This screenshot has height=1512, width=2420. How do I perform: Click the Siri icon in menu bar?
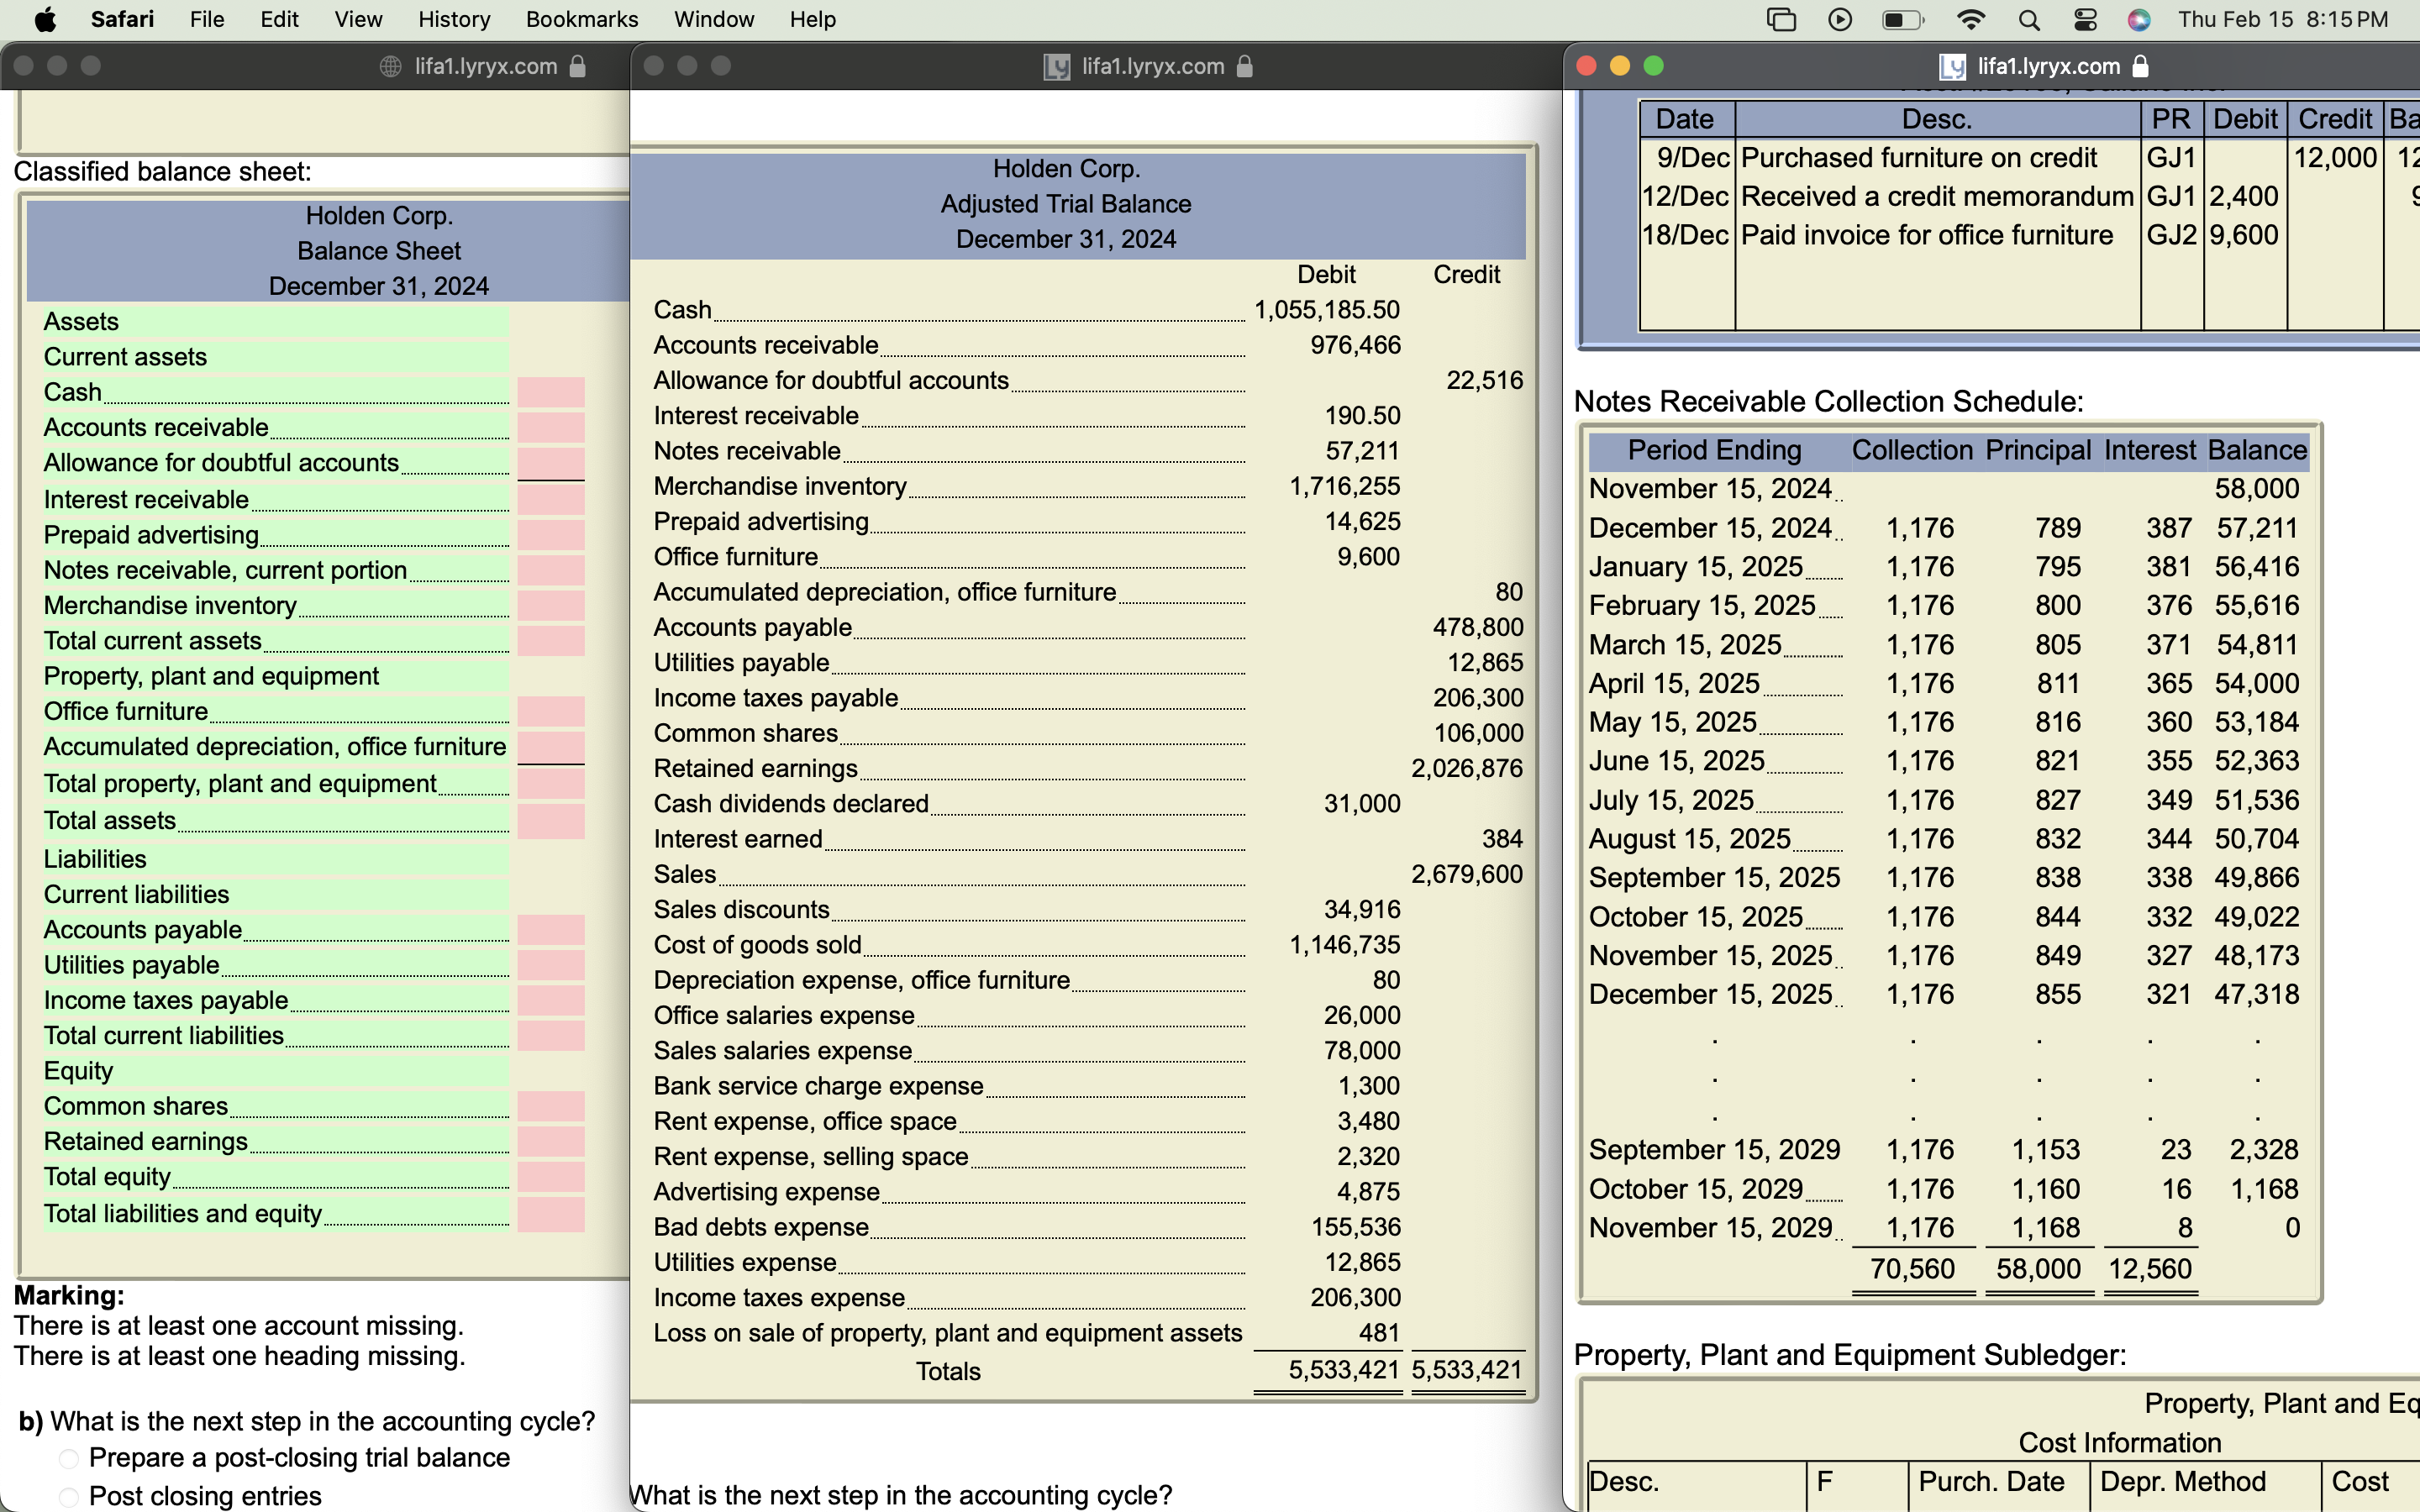pyautogui.click(x=2138, y=20)
